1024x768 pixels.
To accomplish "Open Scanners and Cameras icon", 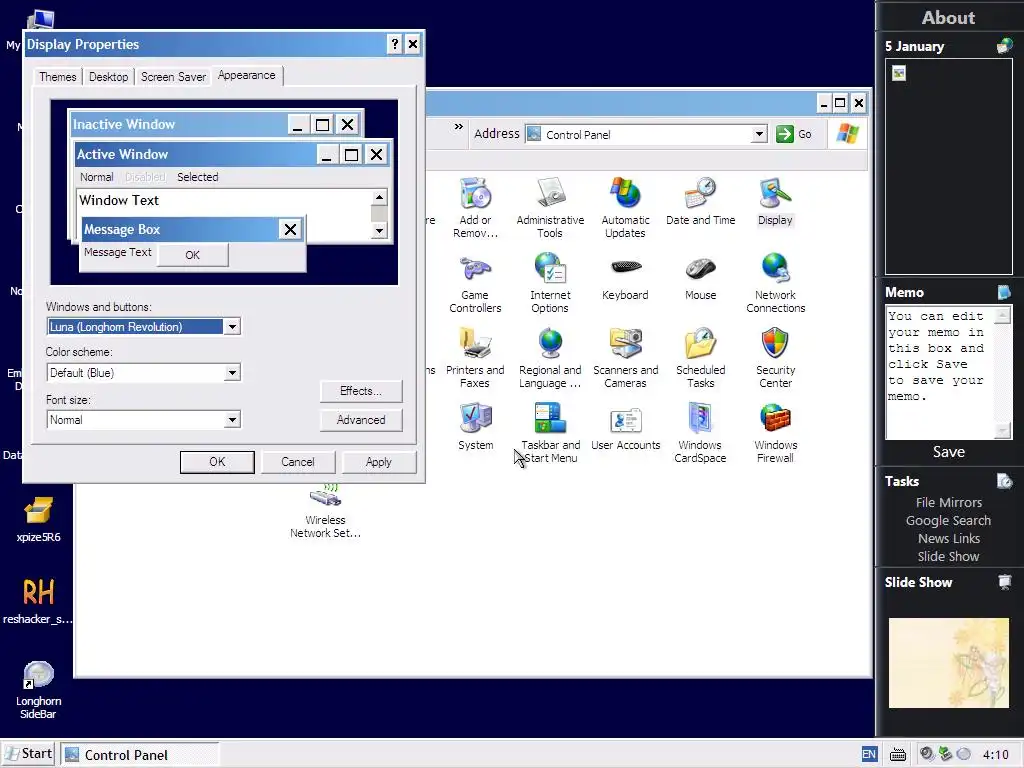I will 625,358.
